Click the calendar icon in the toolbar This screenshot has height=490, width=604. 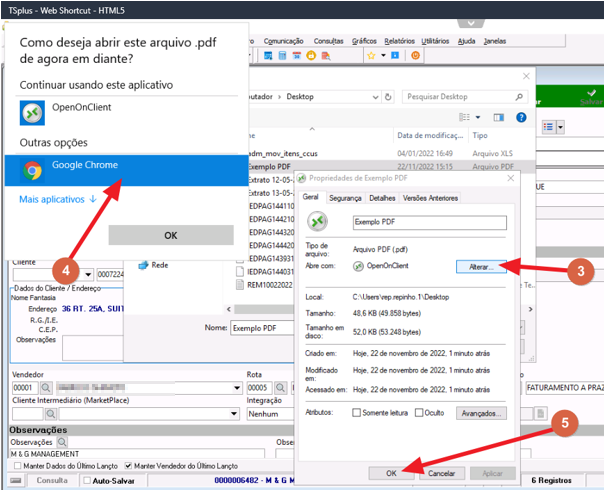[x=297, y=55]
